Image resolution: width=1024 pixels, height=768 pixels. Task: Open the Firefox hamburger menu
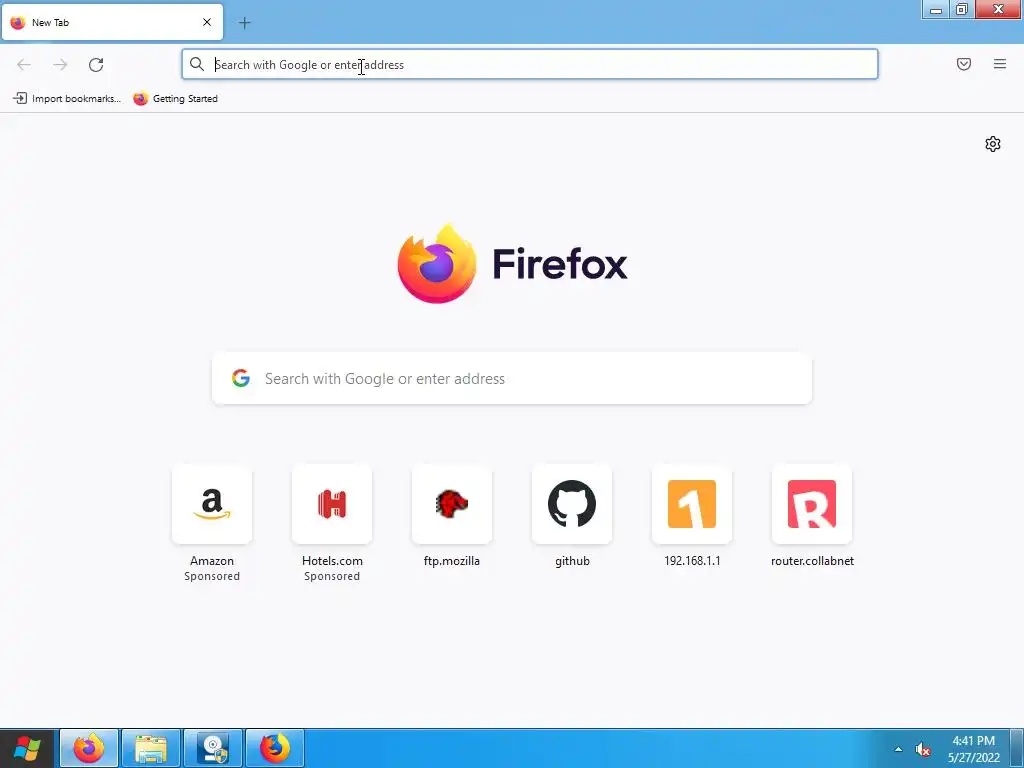point(1000,64)
